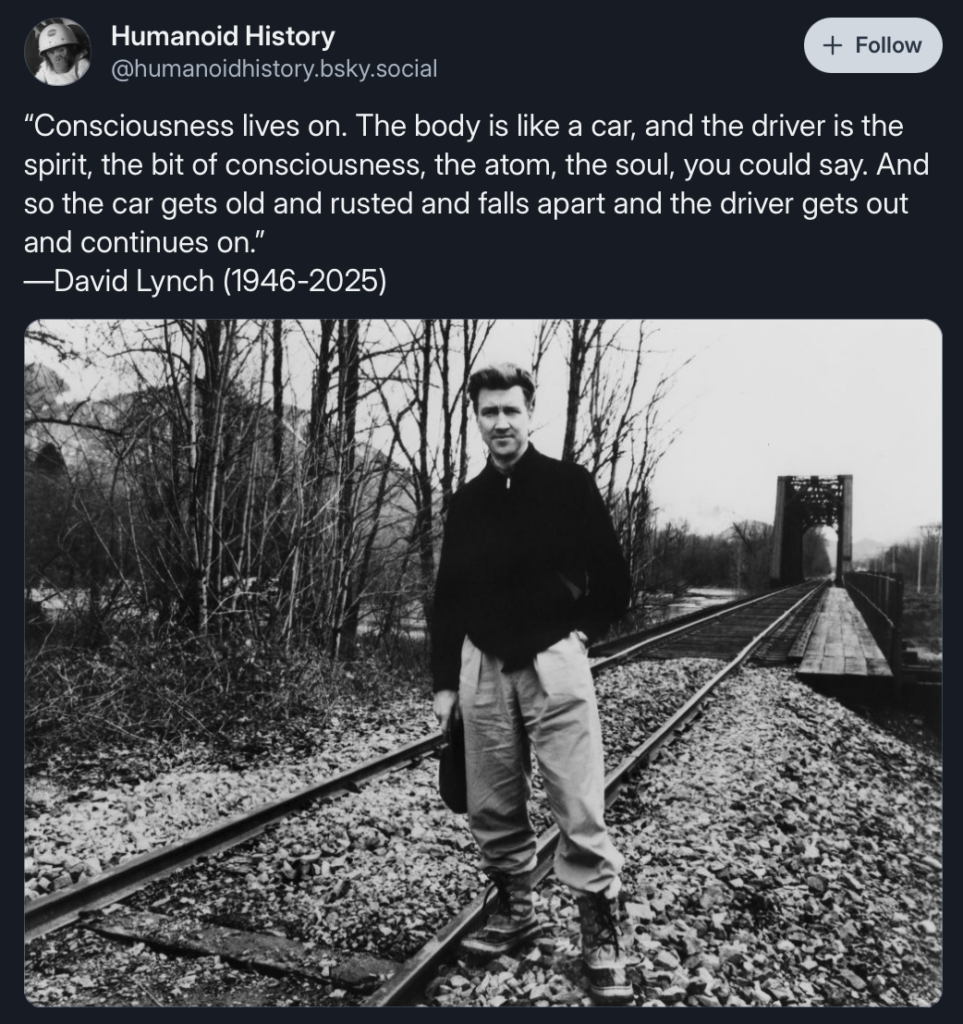Click the quote line starting "spirit, the bit"
963x1024 pixels.
tap(475, 165)
